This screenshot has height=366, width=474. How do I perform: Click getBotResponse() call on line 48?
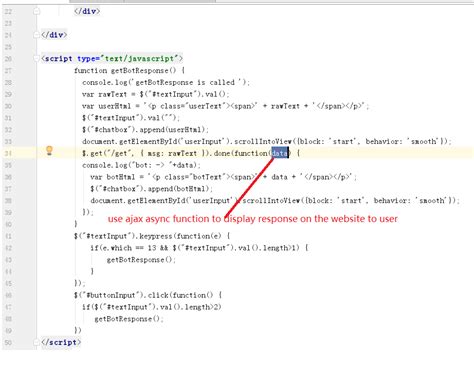click(x=129, y=319)
